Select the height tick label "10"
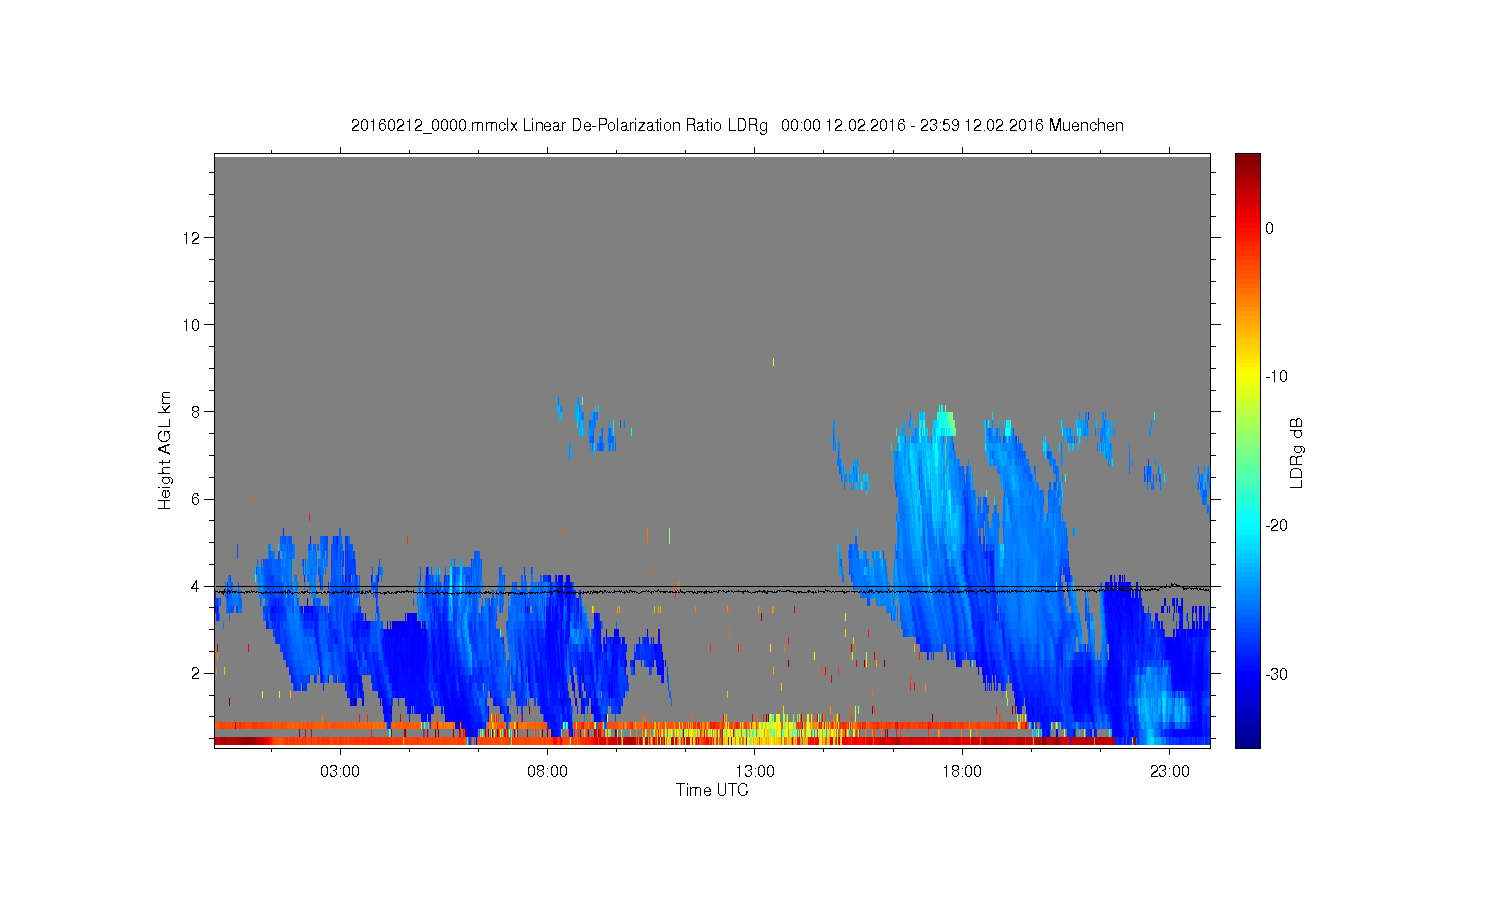1500x900 pixels. [x=193, y=324]
